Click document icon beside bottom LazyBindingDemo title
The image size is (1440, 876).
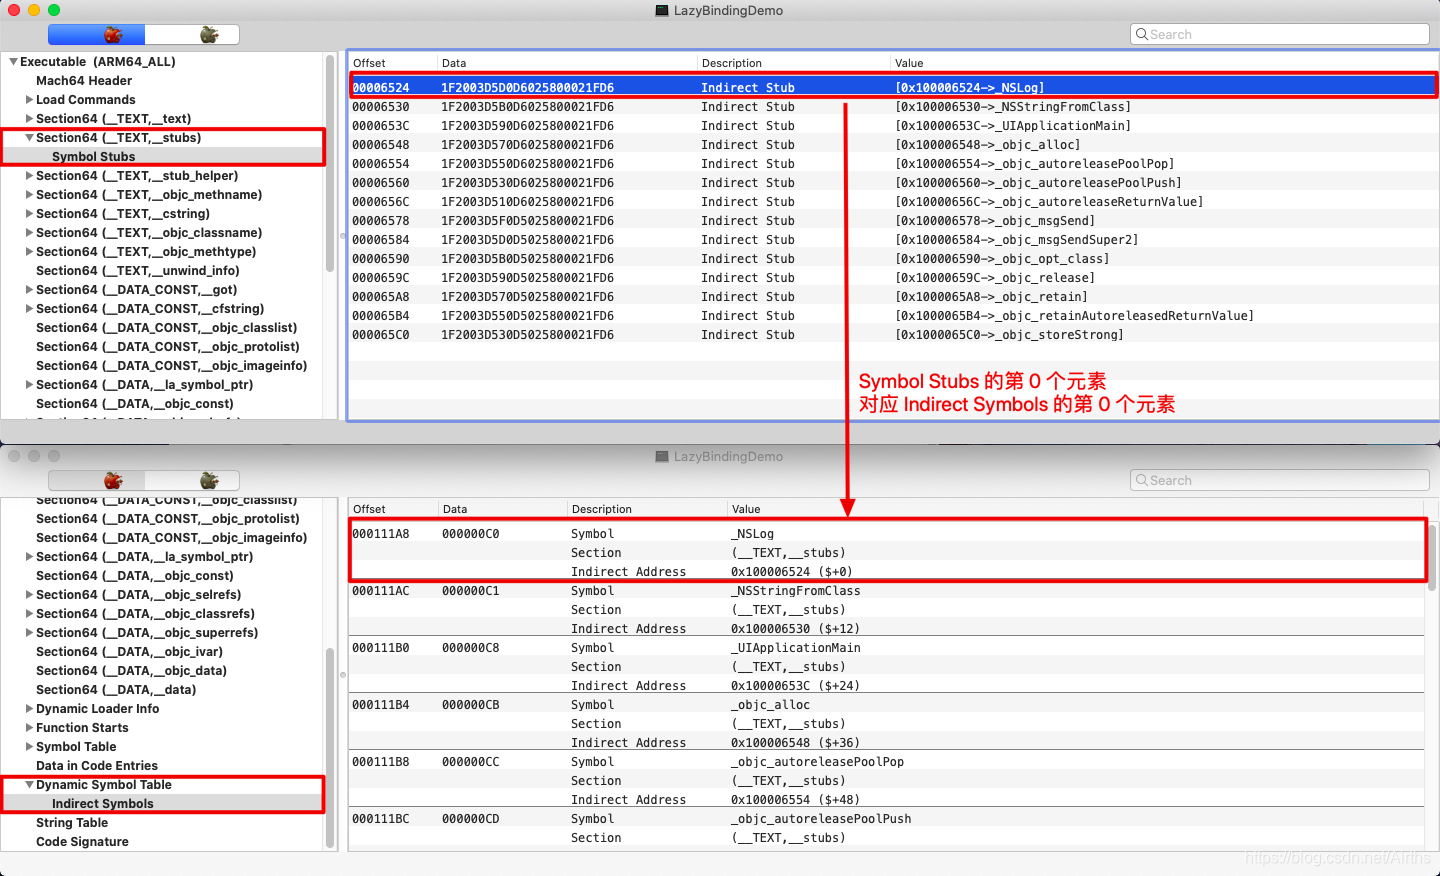click(x=662, y=456)
